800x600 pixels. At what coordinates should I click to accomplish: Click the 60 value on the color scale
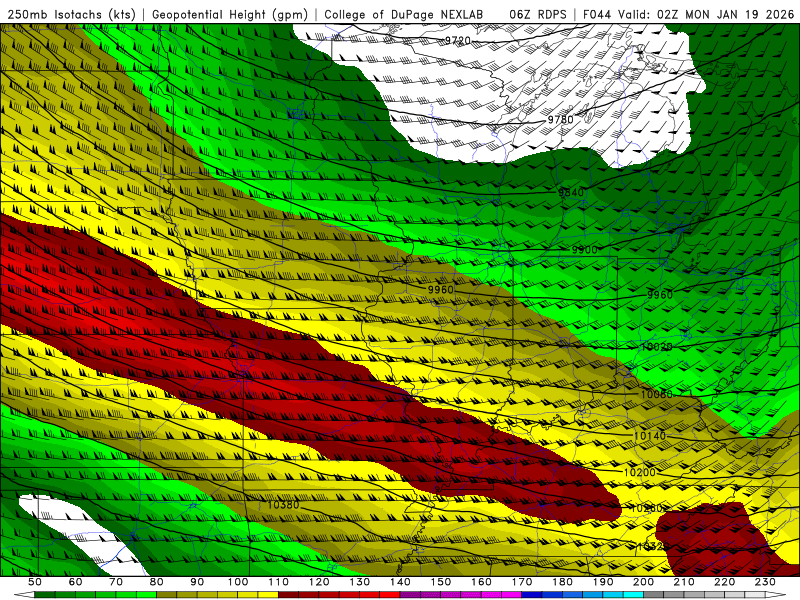[76, 582]
